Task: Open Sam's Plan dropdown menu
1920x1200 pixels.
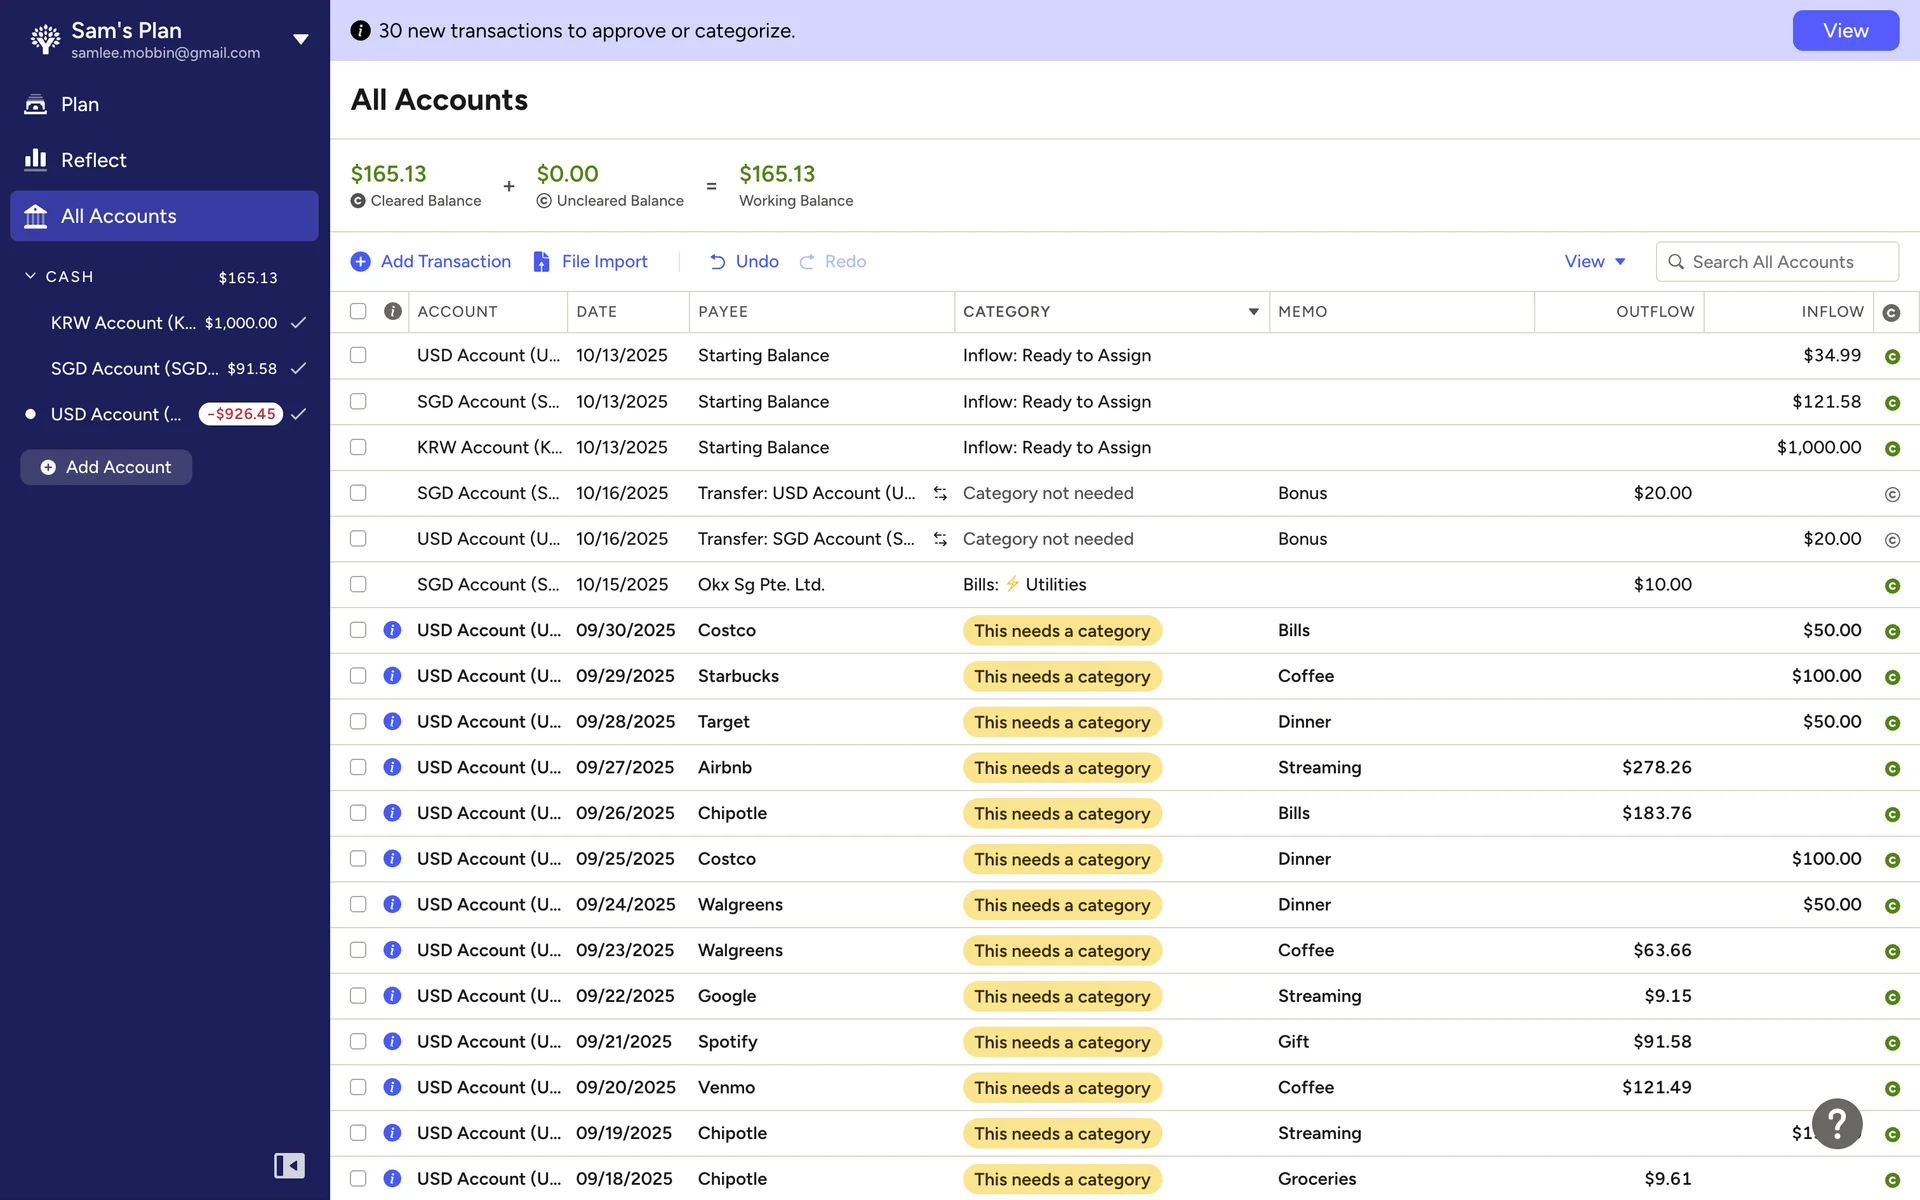Action: (300, 40)
